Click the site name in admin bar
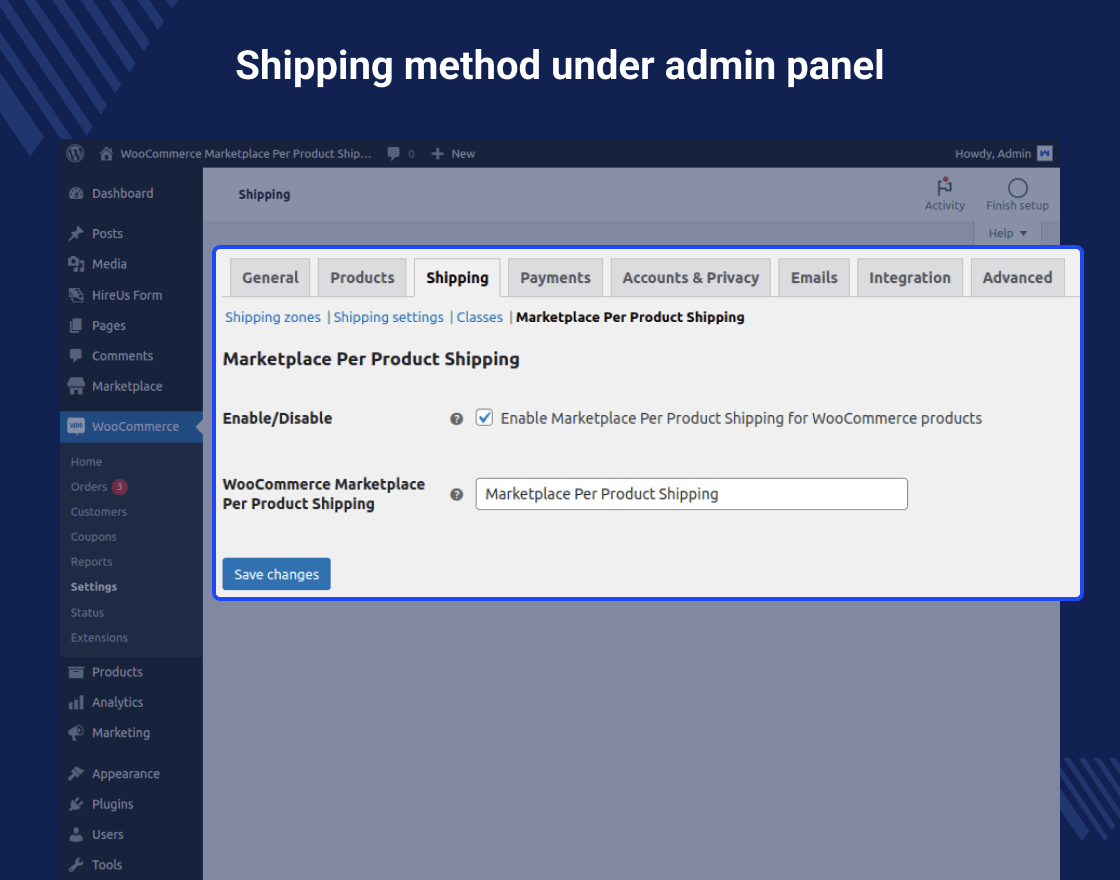This screenshot has width=1120, height=880. point(246,154)
